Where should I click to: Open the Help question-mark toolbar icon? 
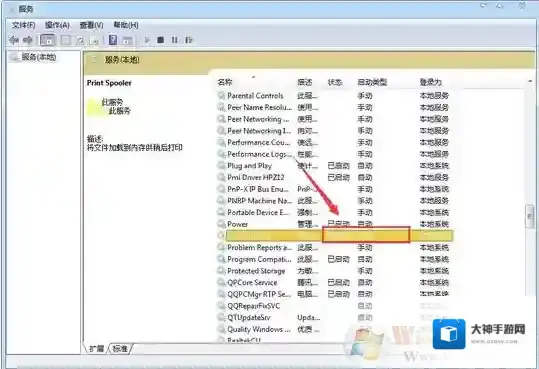coord(113,40)
